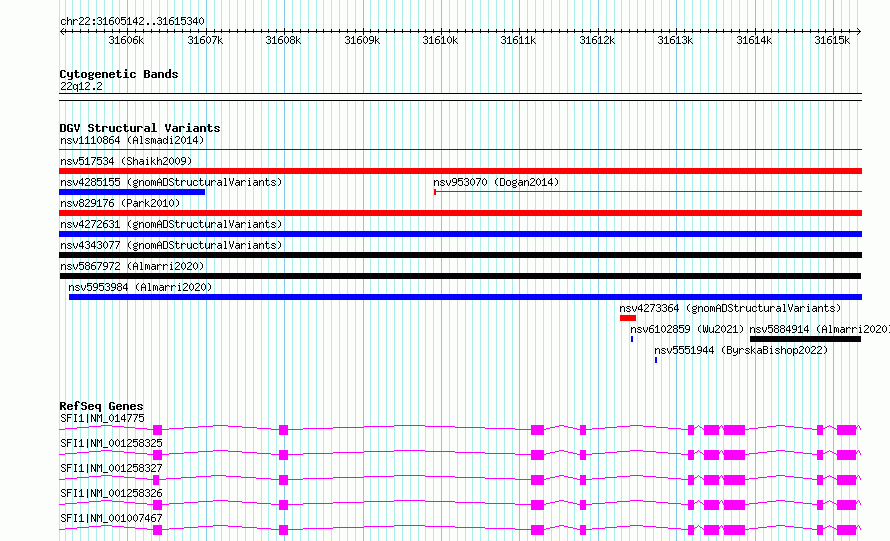Select variant label nsv4272631 (gnomADStructuralVariants)

[x=171, y=224]
